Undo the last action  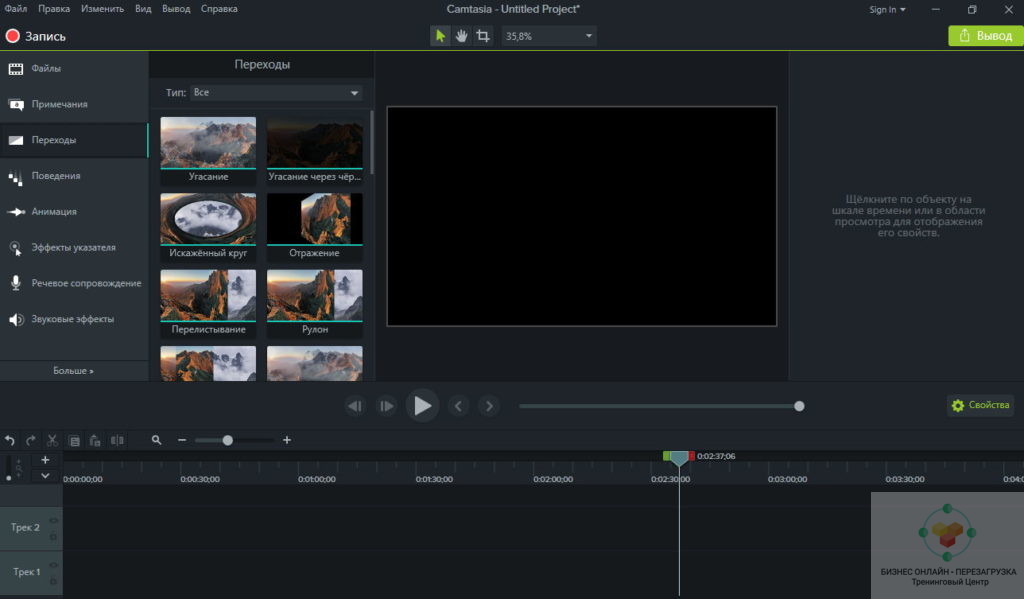click(10, 440)
